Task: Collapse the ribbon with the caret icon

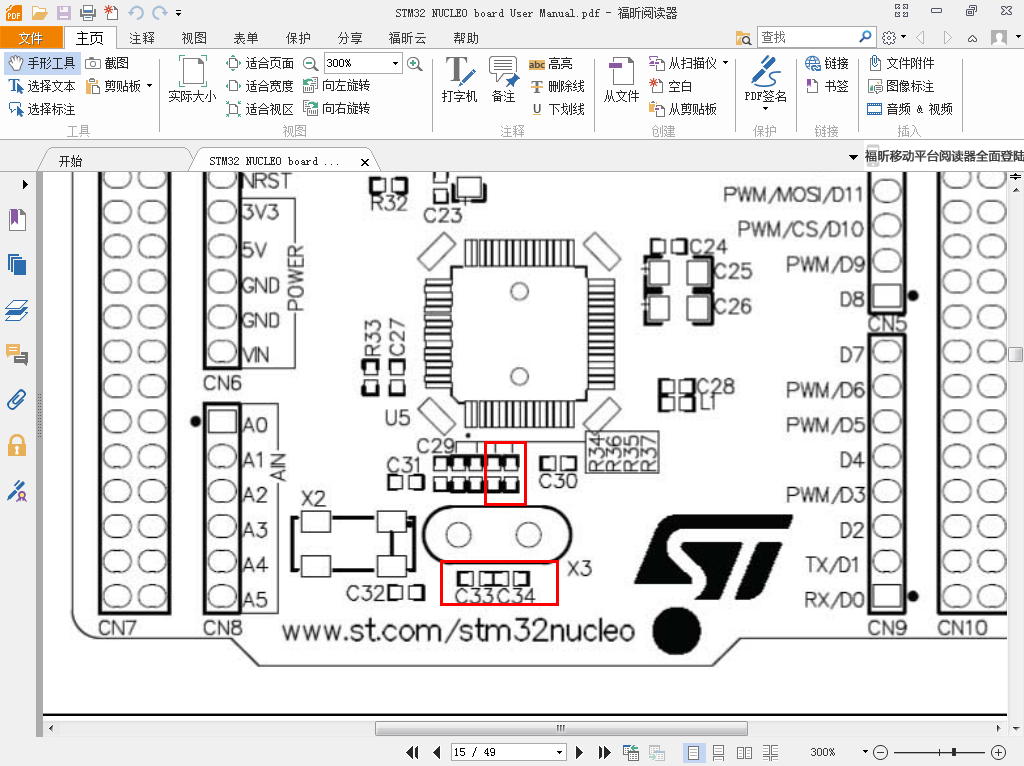Action: (x=972, y=38)
